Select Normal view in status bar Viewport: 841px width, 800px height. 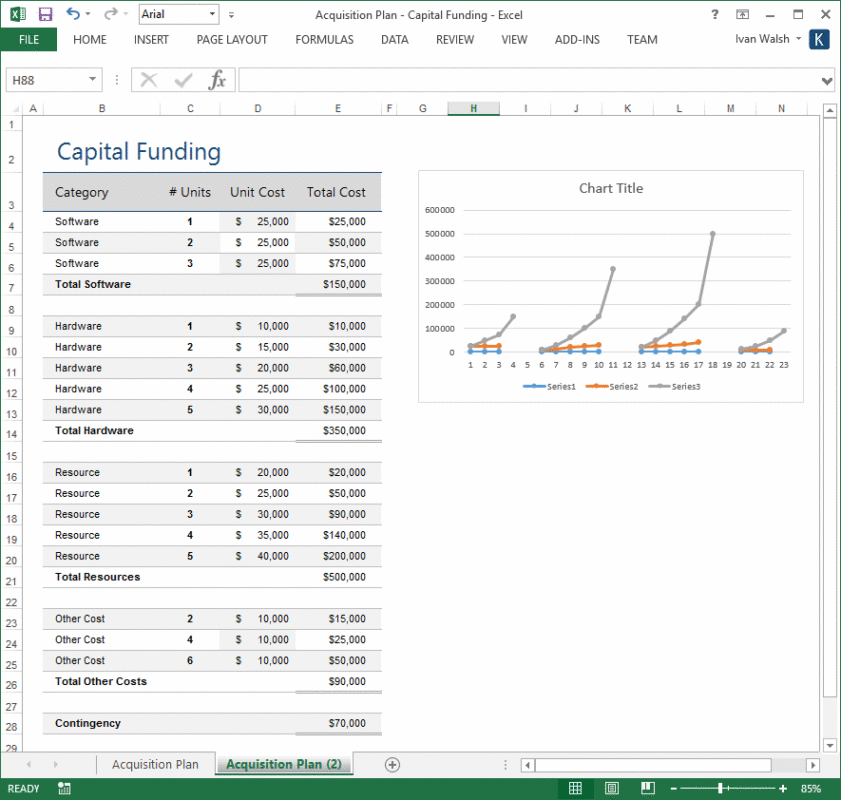click(575, 787)
